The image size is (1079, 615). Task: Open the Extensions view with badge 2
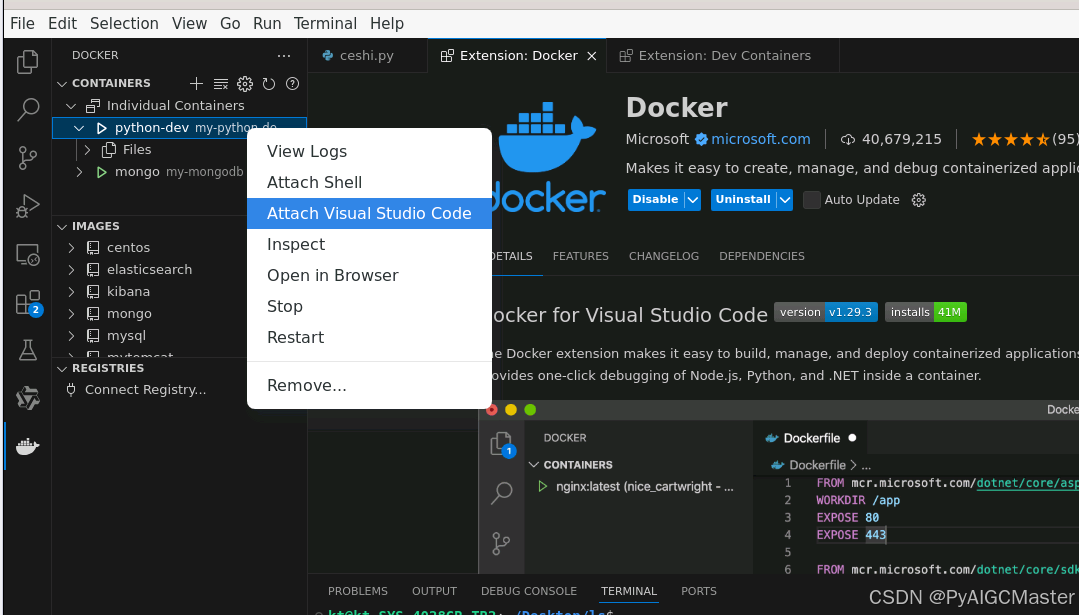[x=28, y=303]
